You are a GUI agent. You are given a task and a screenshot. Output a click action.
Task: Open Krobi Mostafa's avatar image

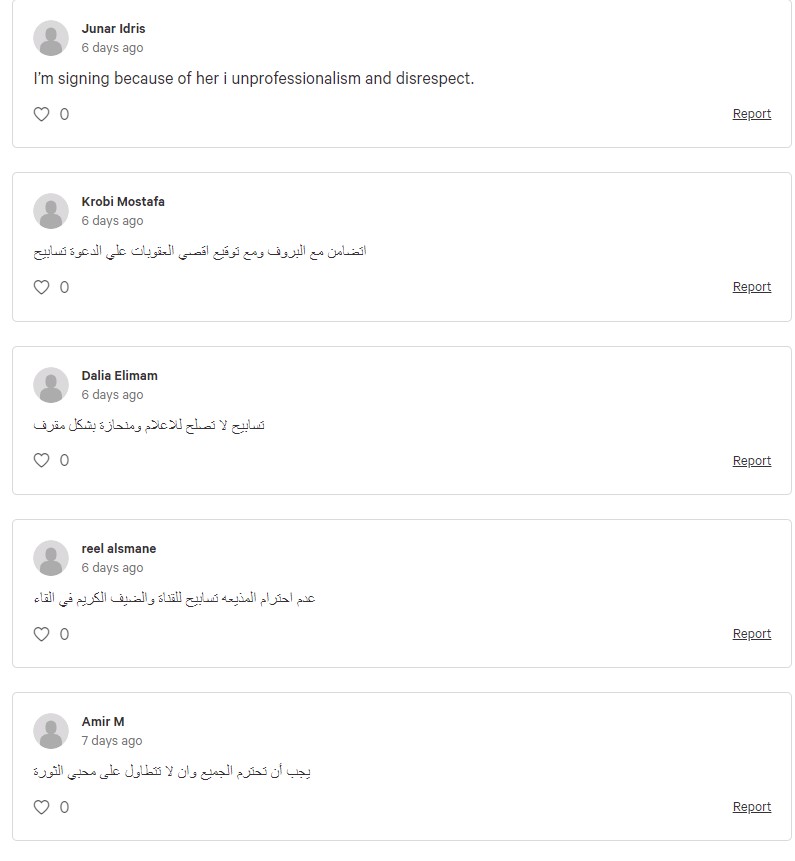coord(51,211)
